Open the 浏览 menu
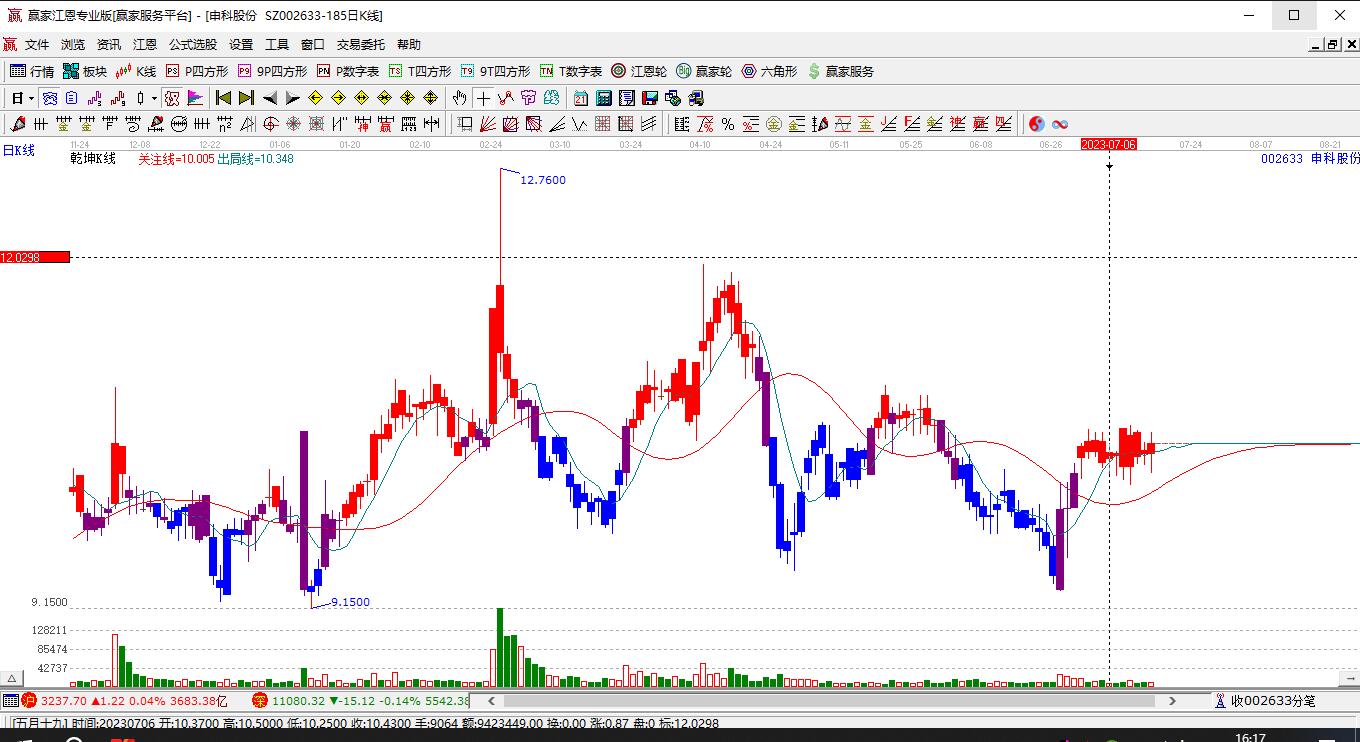 [x=73, y=44]
